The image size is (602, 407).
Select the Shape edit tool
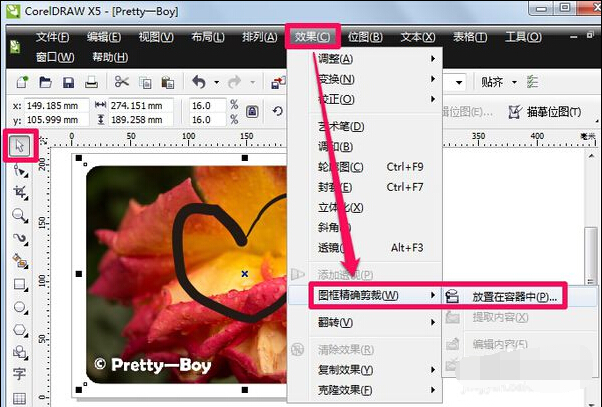point(20,170)
